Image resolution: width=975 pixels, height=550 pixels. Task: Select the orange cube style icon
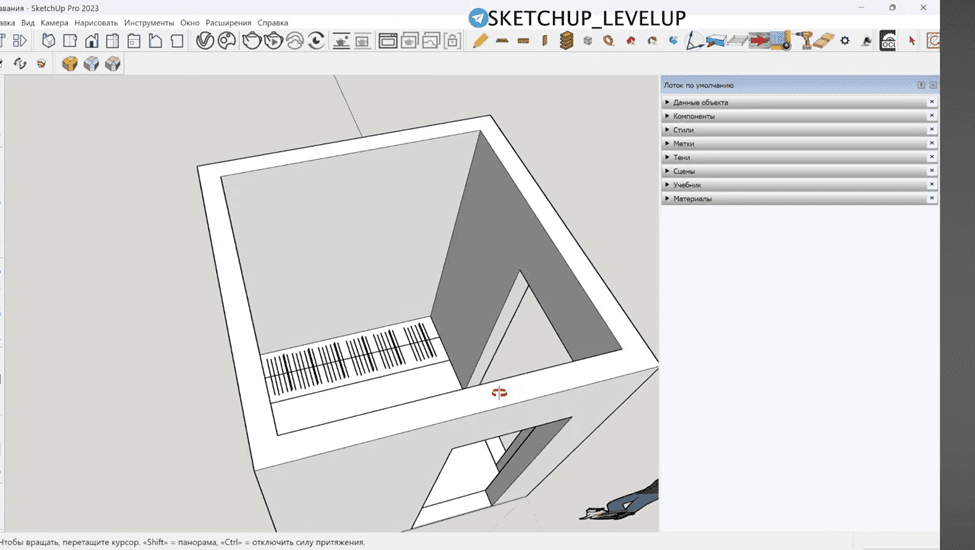coord(70,63)
